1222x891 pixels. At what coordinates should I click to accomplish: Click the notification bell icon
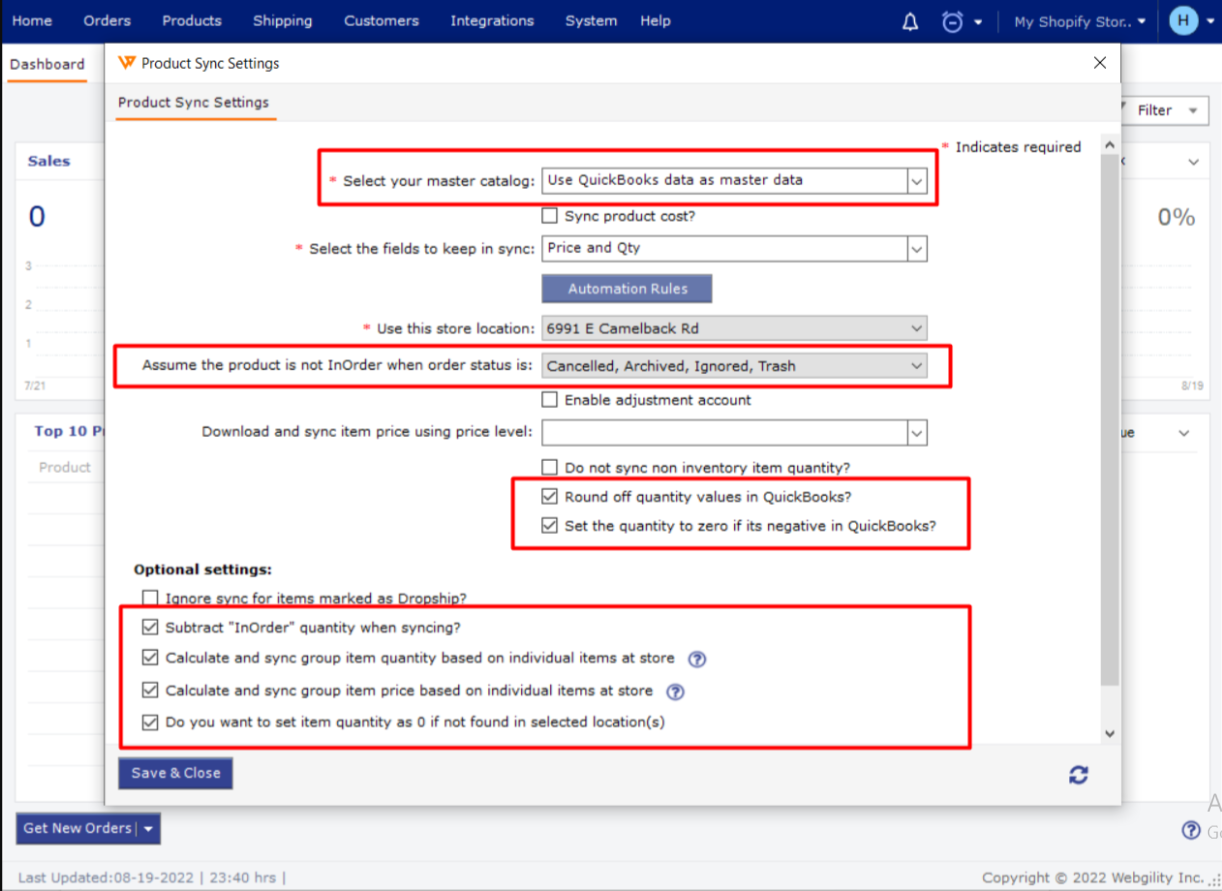[x=910, y=22]
